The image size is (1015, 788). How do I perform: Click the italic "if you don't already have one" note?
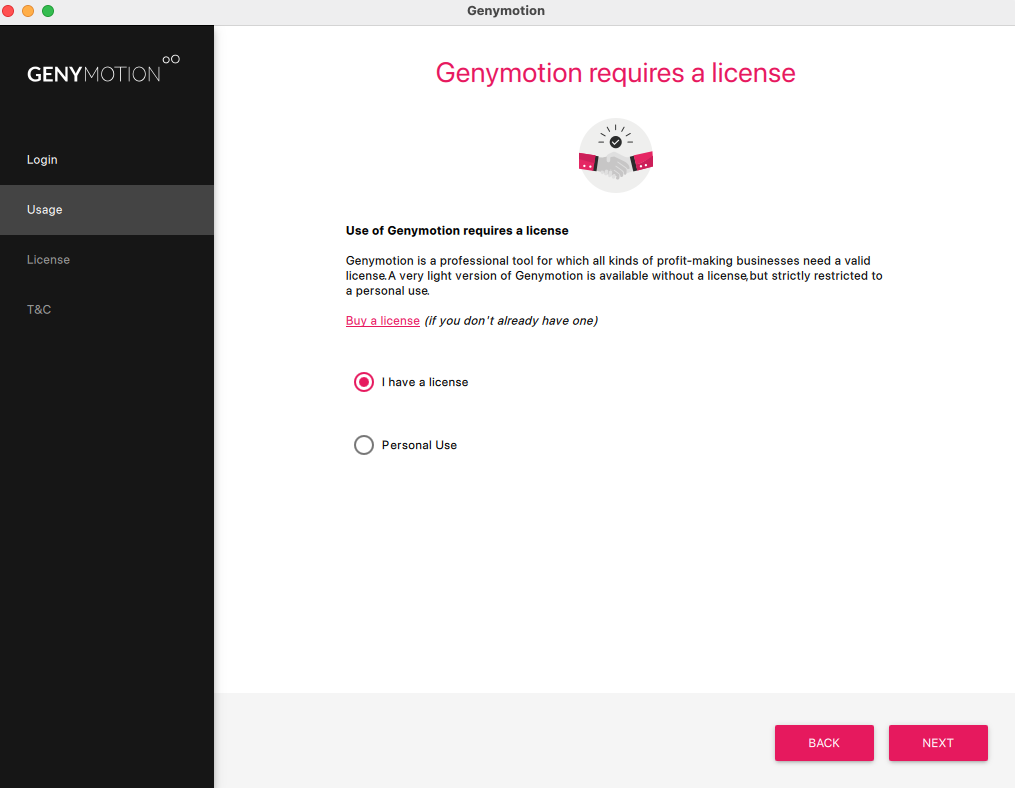511,321
